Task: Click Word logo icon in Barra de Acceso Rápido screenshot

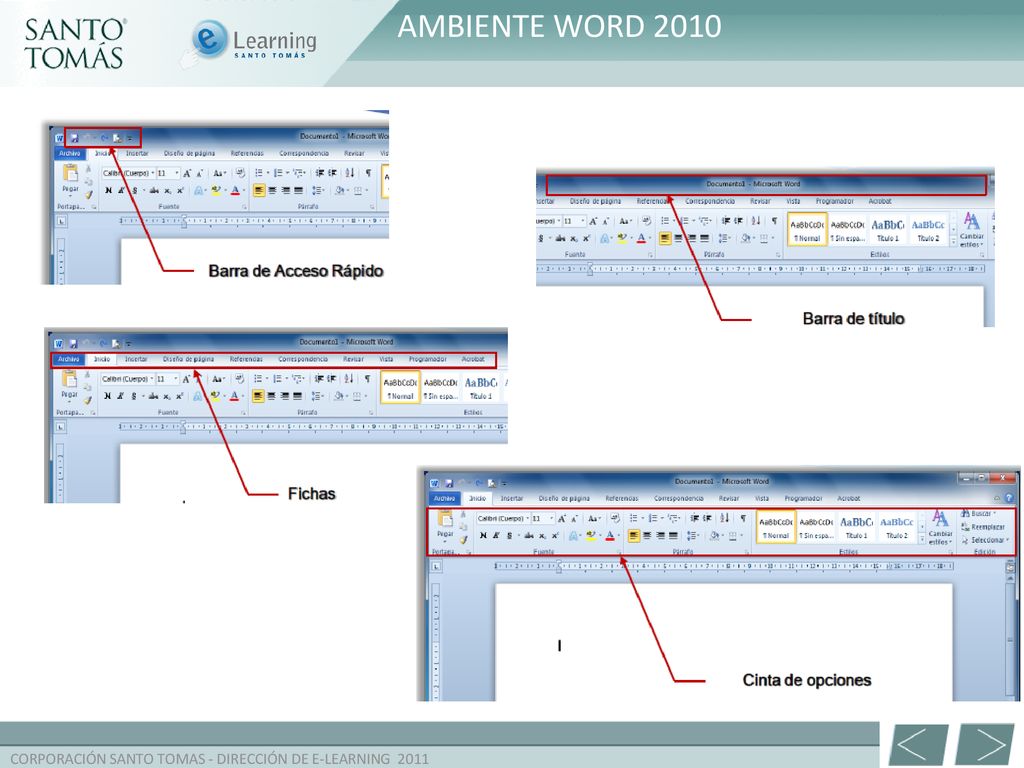Action: [x=60, y=138]
